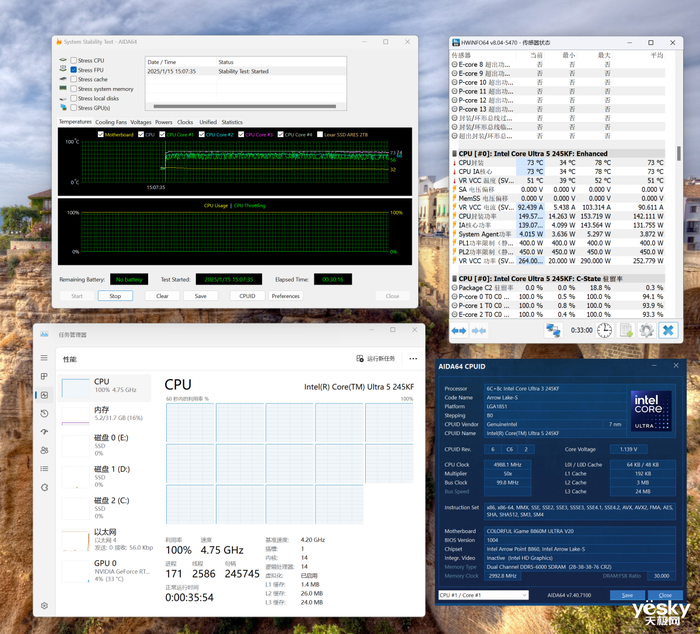Switch to Clocks tab

coord(185,122)
